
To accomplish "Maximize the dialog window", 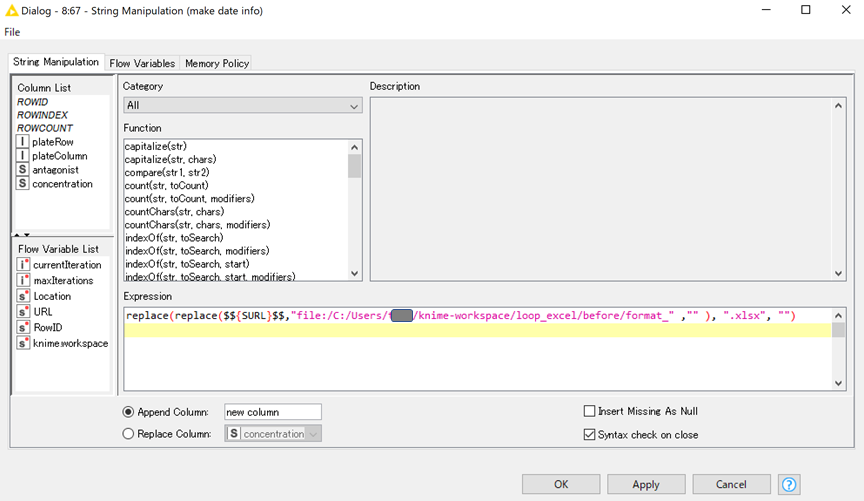I will (x=806, y=10).
